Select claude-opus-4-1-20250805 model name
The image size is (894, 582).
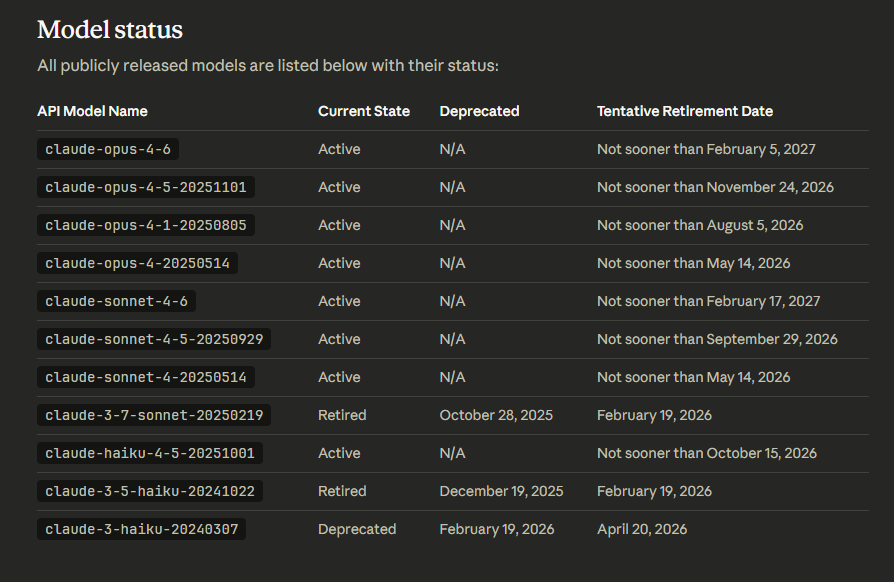coord(146,225)
